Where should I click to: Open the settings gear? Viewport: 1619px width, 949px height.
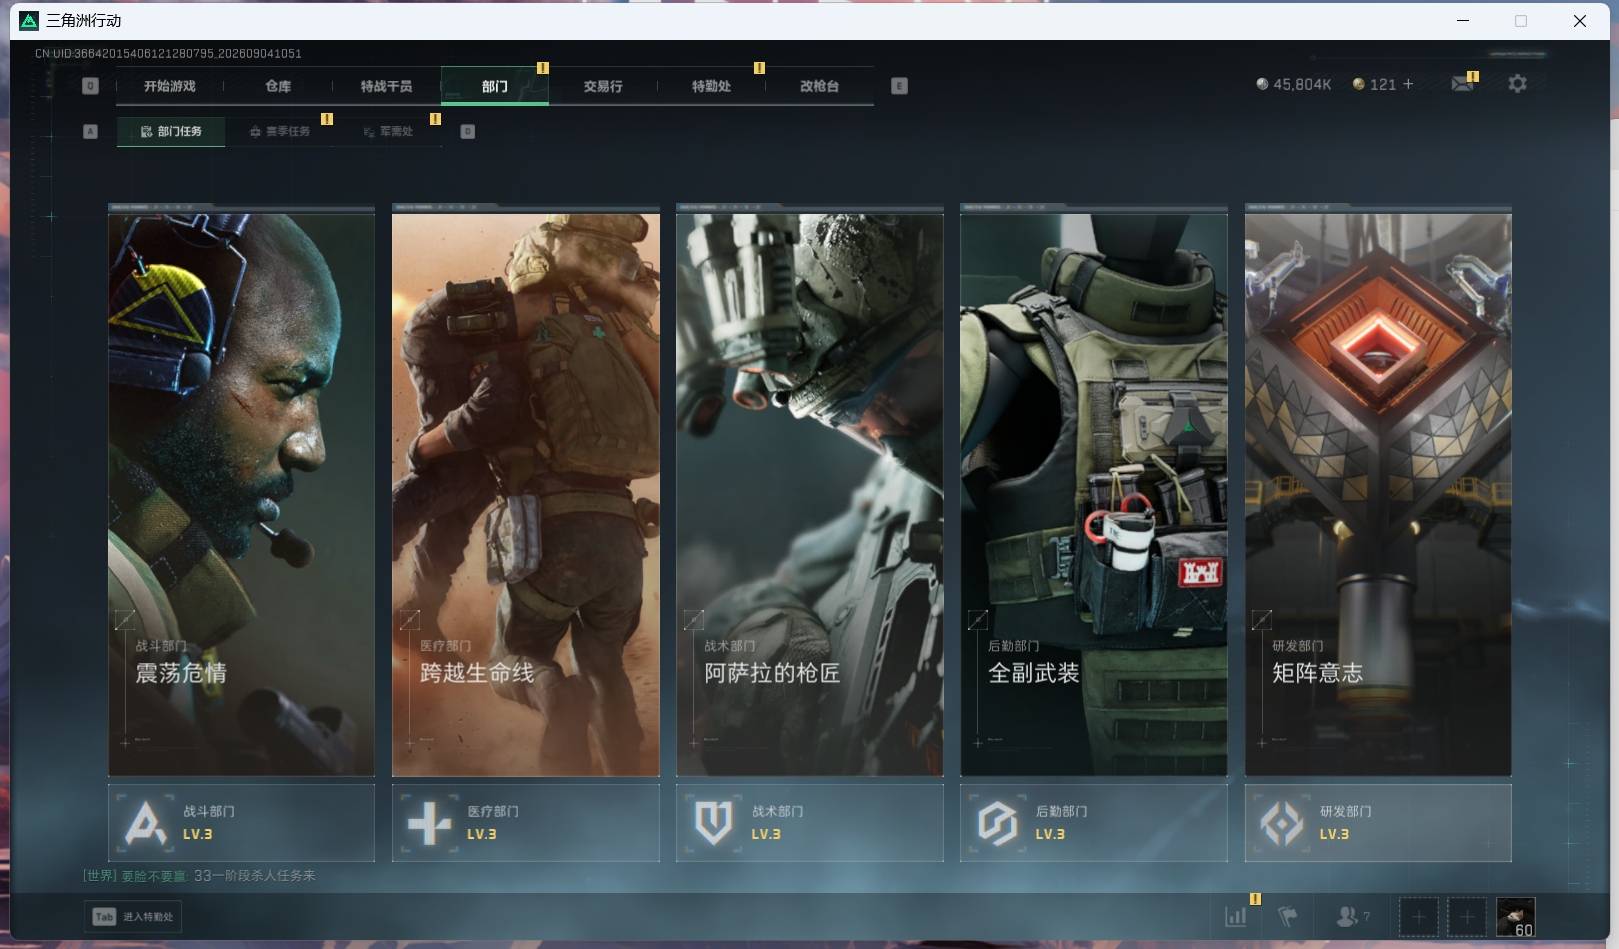1517,84
